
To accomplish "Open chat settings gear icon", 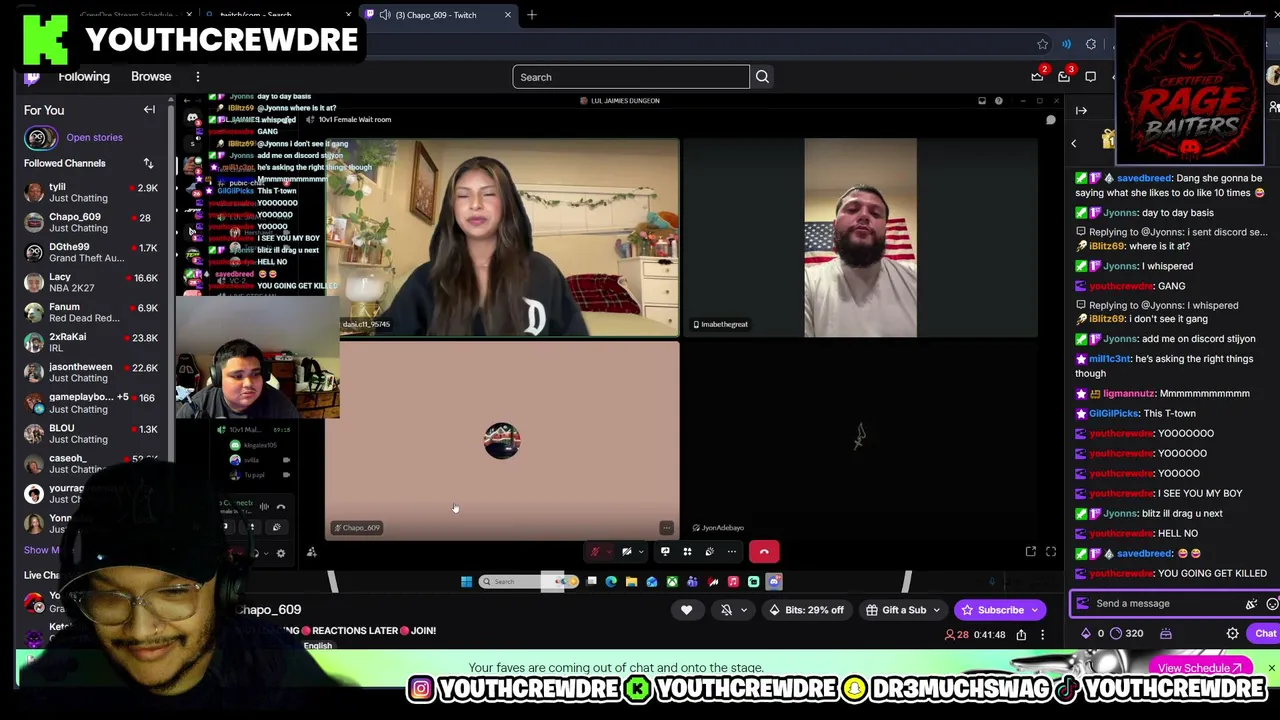I will [1232, 633].
